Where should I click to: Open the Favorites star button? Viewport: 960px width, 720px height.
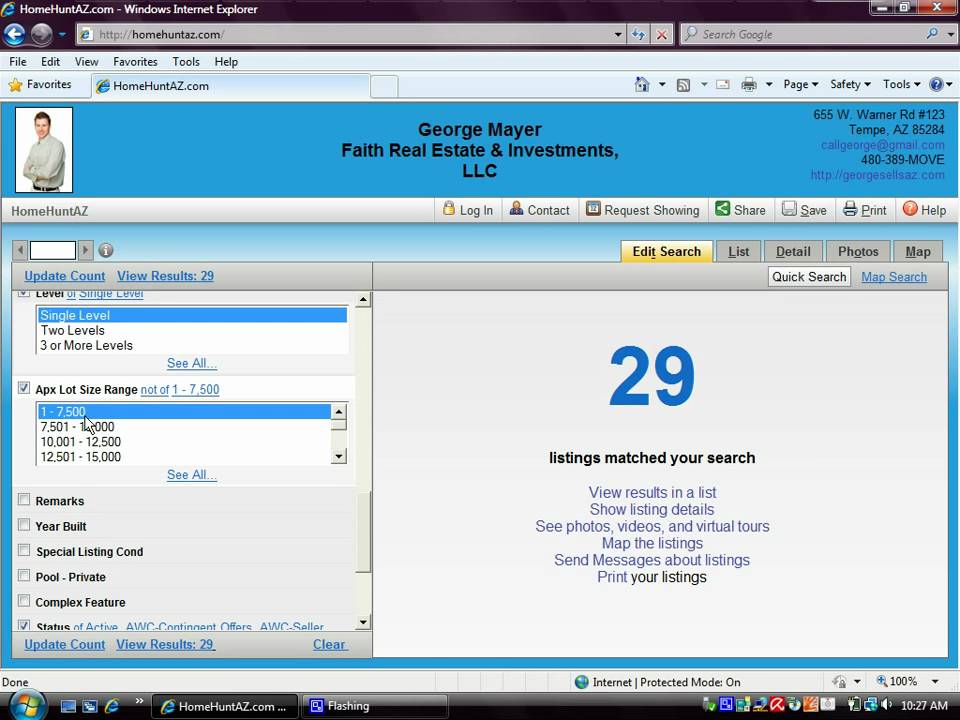(40, 84)
